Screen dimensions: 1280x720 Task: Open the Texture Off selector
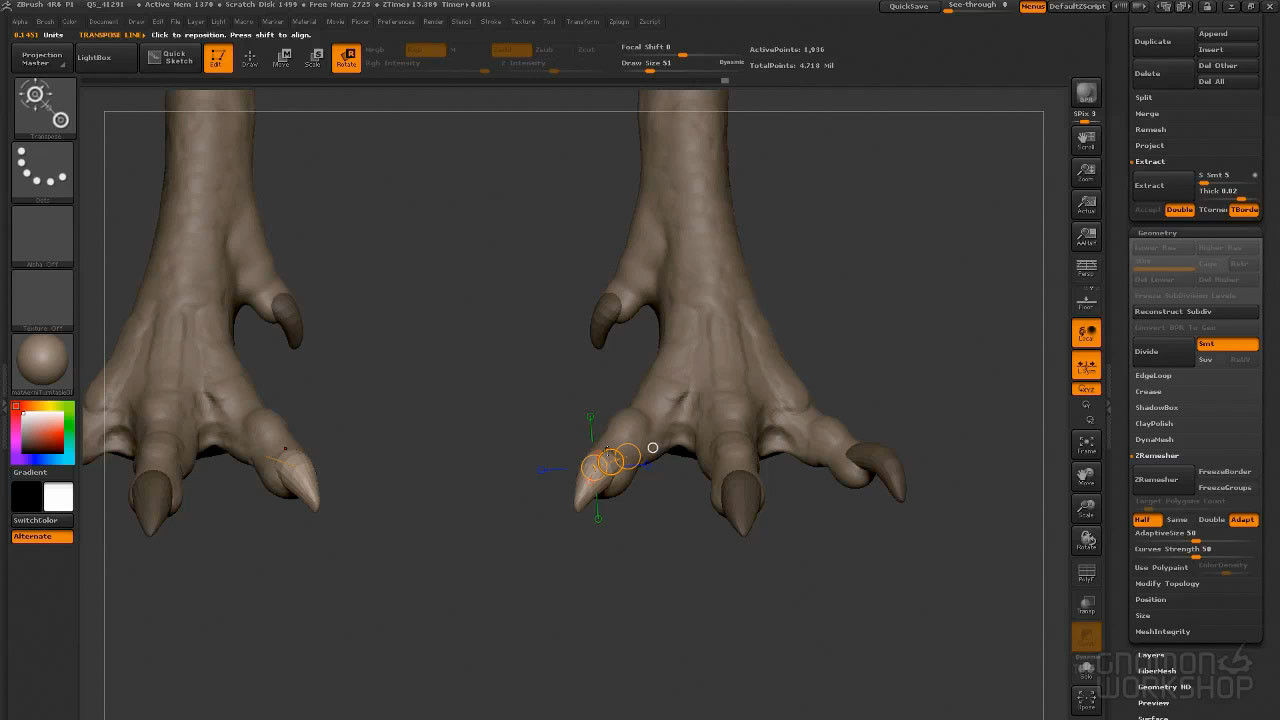pyautogui.click(x=43, y=301)
